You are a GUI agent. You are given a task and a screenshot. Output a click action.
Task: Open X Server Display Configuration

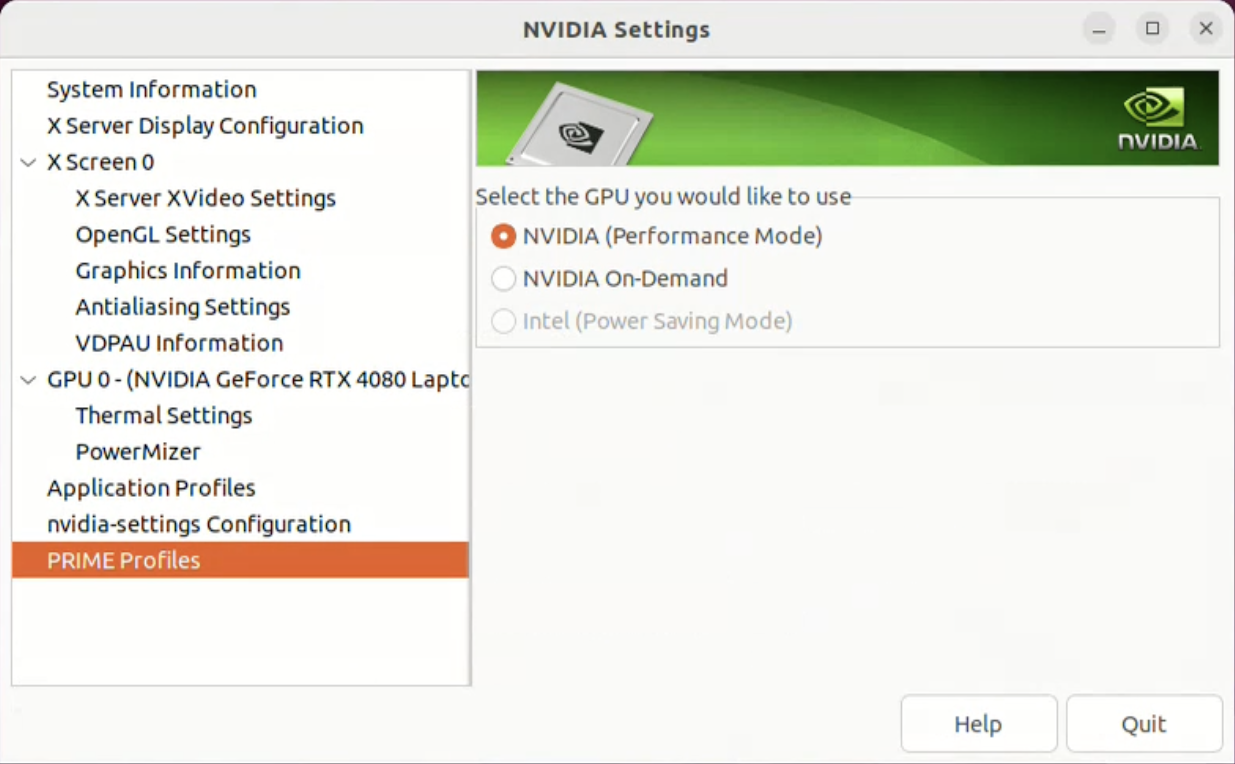pos(205,126)
